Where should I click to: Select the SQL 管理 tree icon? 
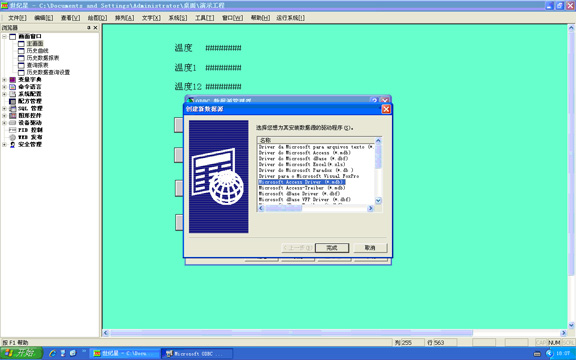12,109
